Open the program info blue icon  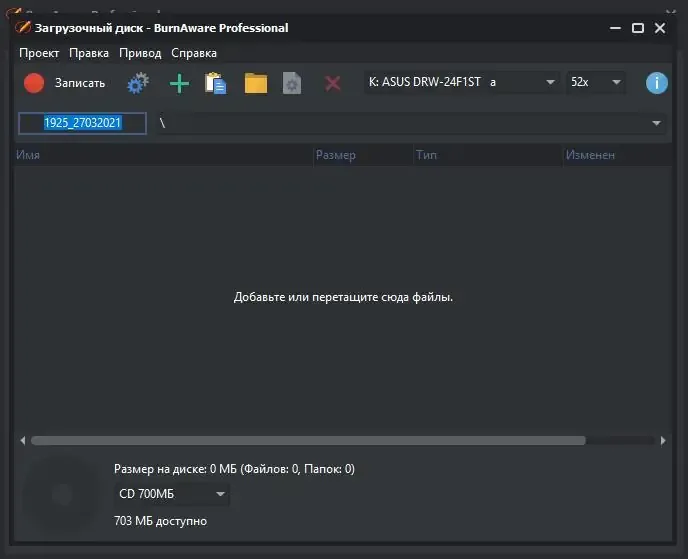coord(656,83)
